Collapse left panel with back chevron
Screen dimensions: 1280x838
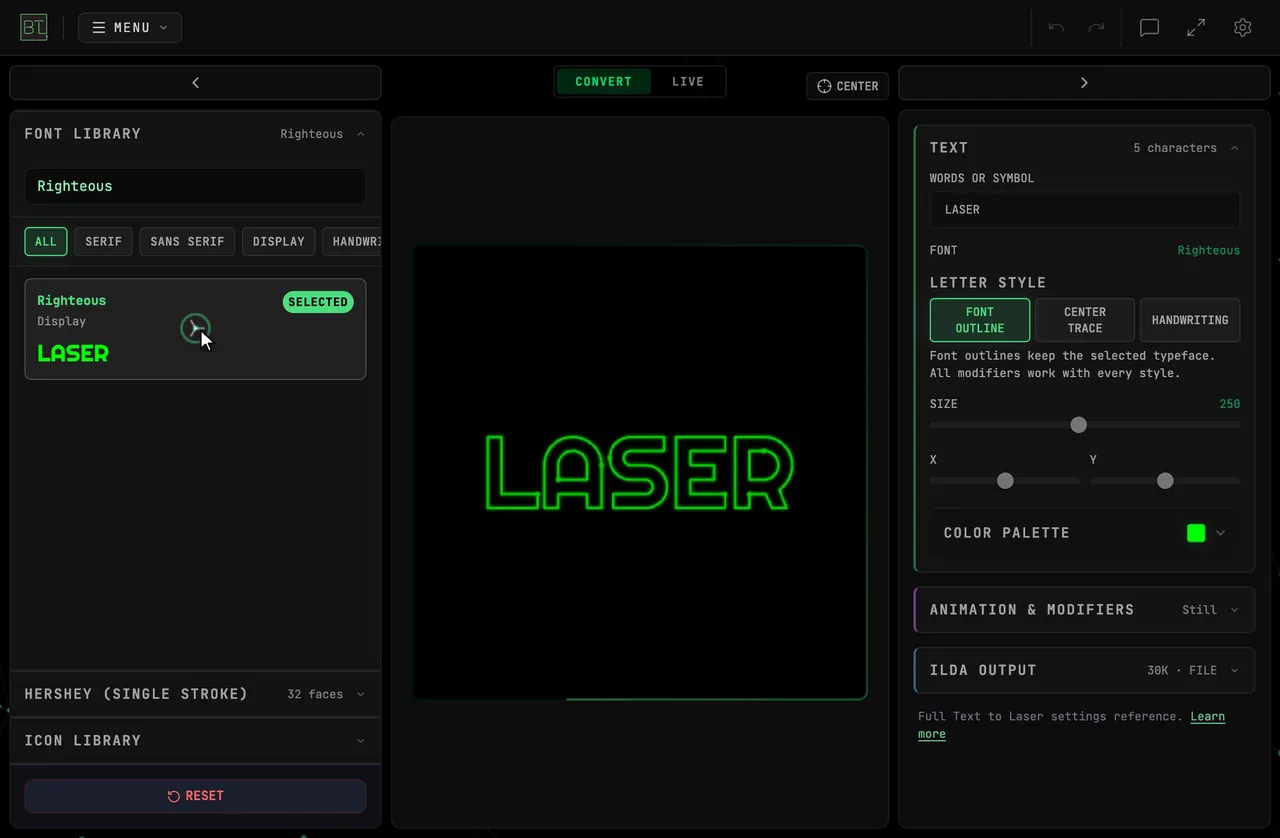(x=195, y=83)
